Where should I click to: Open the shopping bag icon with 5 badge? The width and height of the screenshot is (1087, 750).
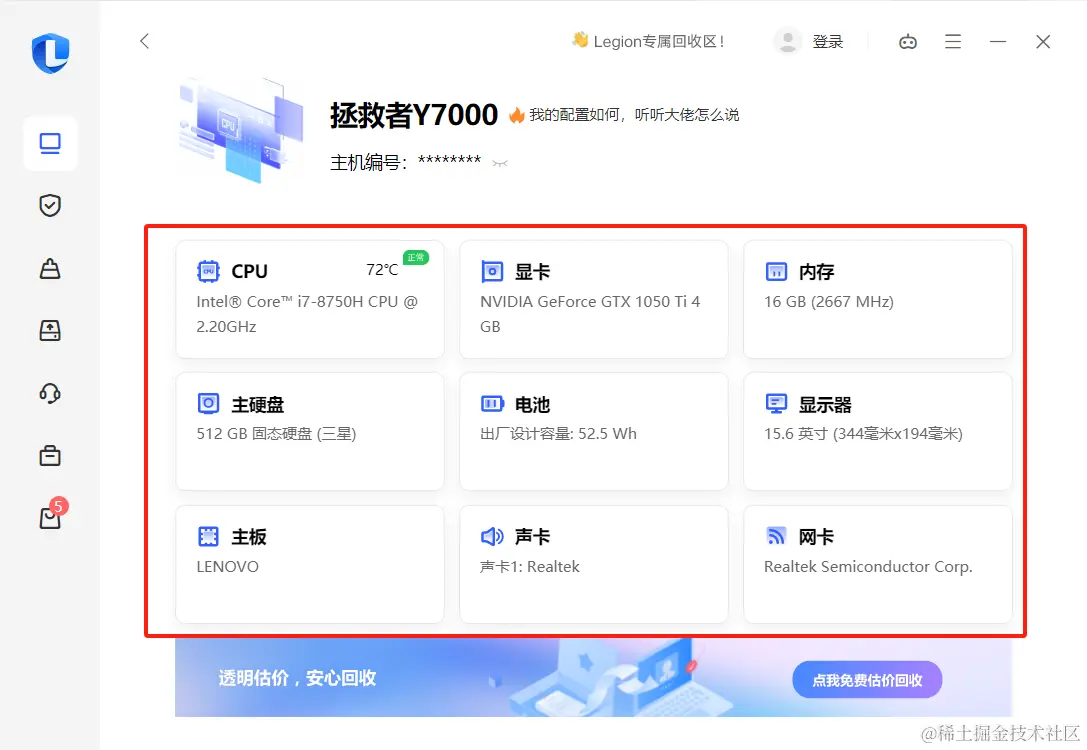point(53,514)
